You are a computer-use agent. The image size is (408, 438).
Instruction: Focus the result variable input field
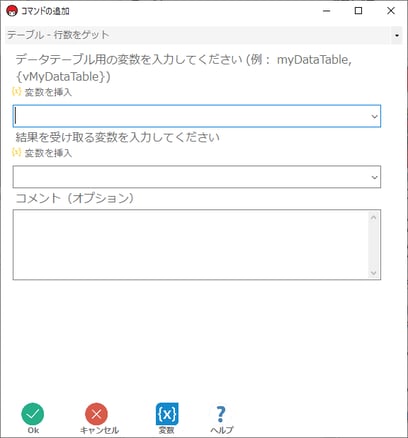coord(197,177)
